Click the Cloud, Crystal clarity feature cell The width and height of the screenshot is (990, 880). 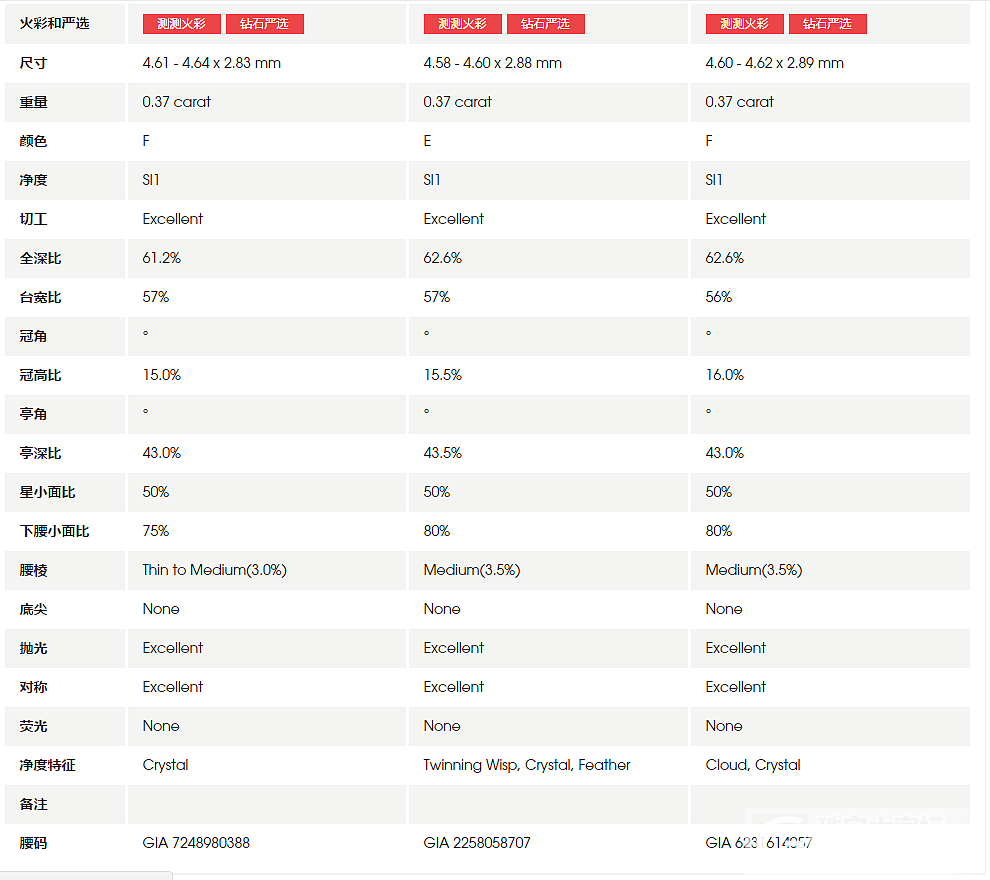753,765
